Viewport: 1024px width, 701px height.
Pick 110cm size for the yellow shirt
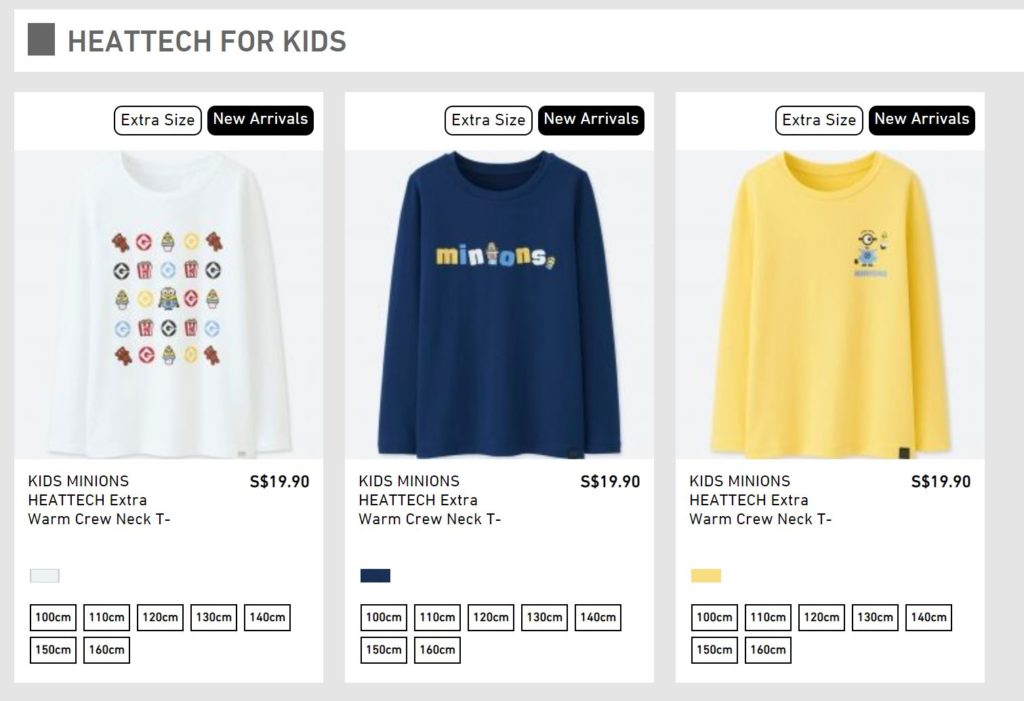coord(768,618)
